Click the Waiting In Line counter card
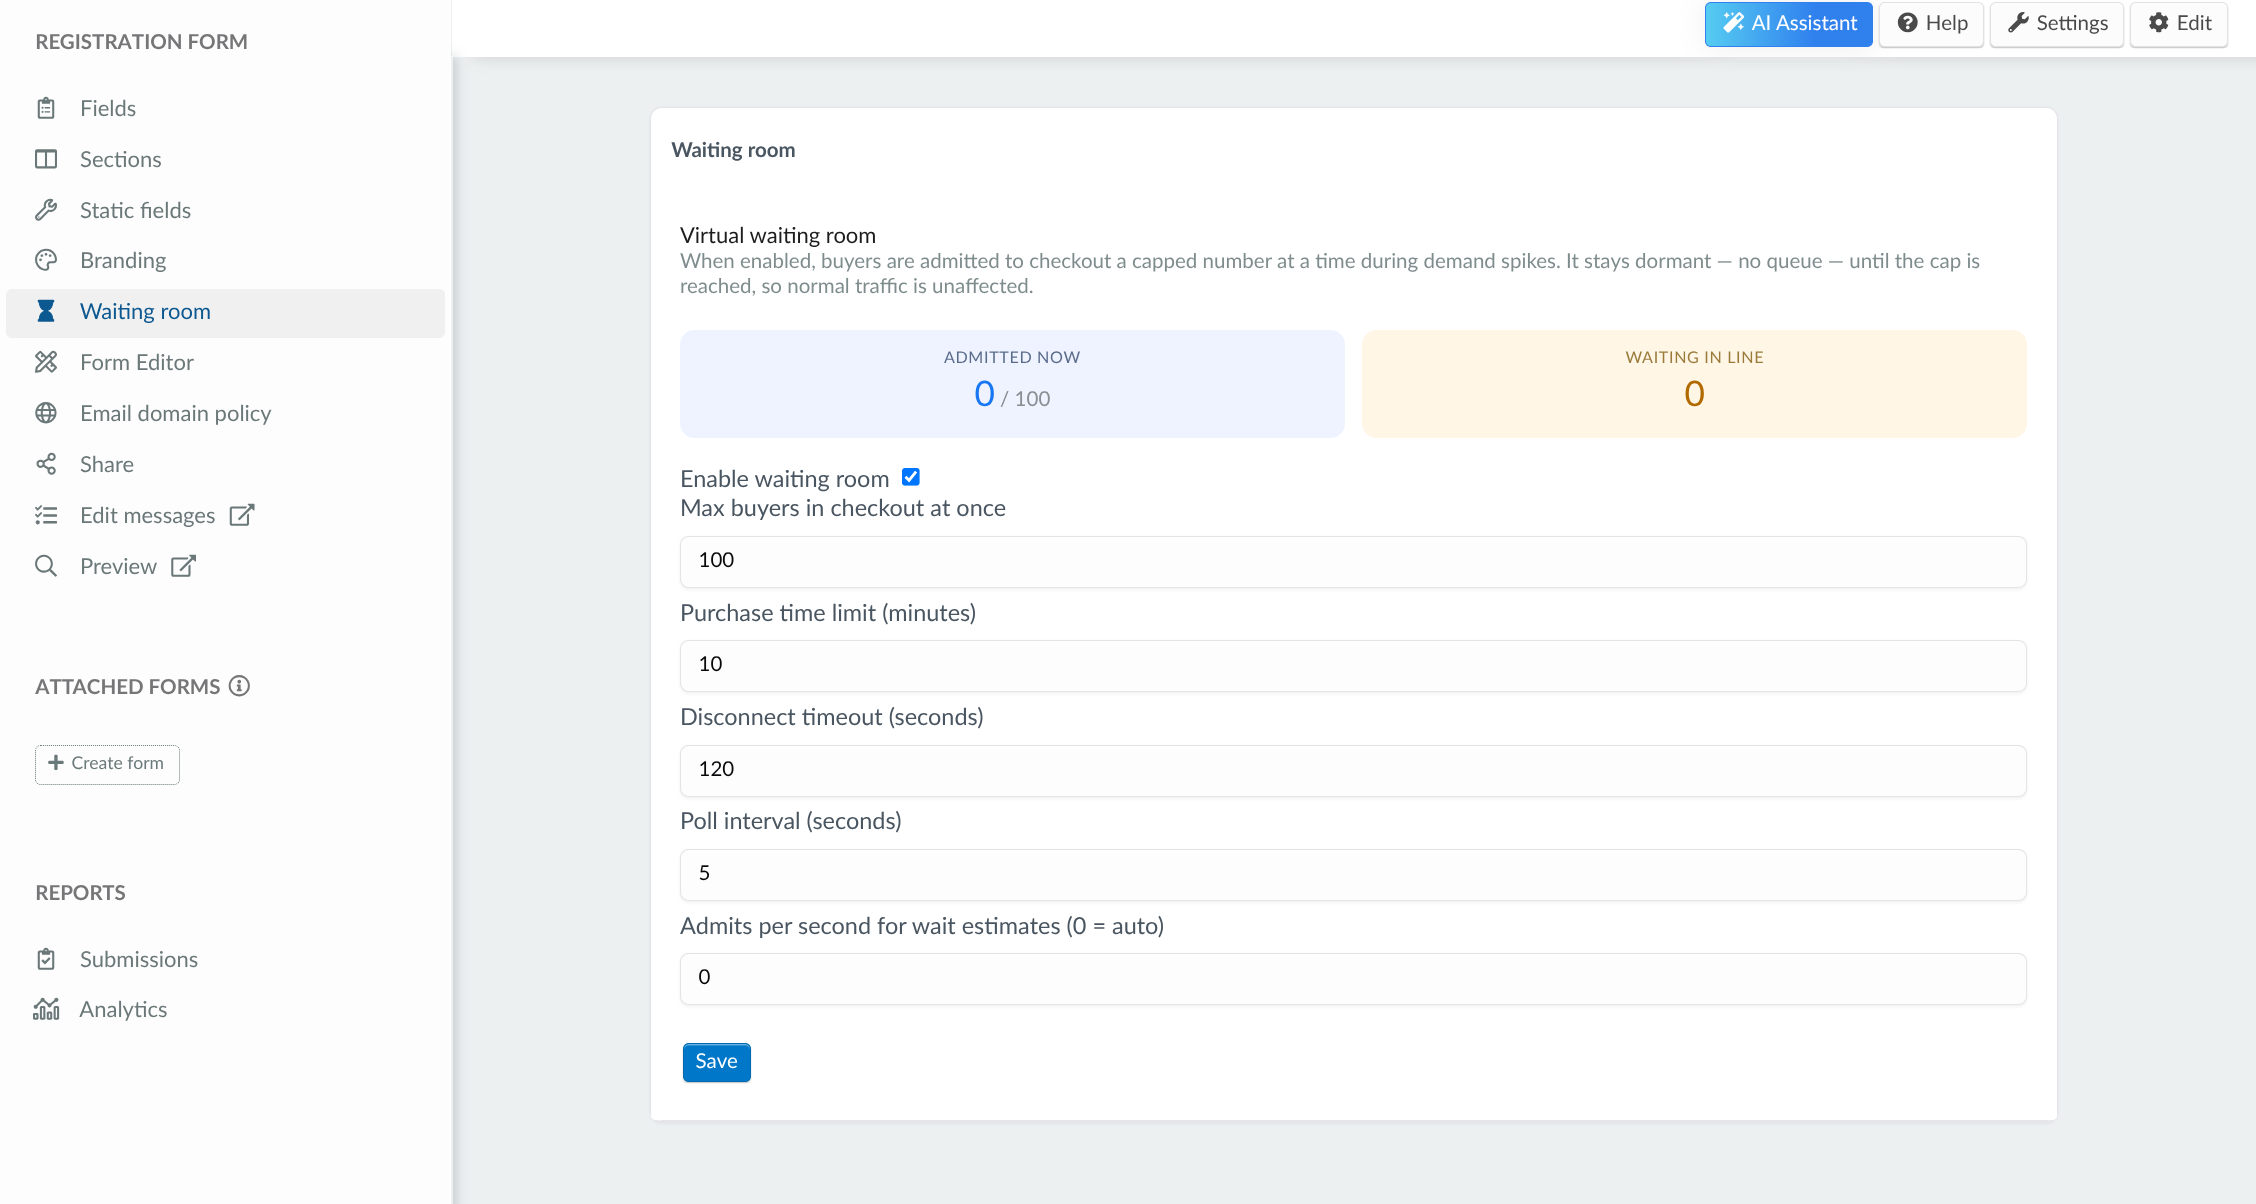2256x1204 pixels. point(1694,384)
